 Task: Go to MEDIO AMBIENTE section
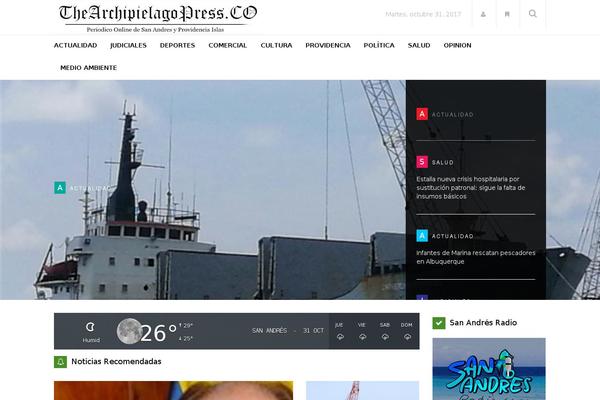(x=88, y=68)
